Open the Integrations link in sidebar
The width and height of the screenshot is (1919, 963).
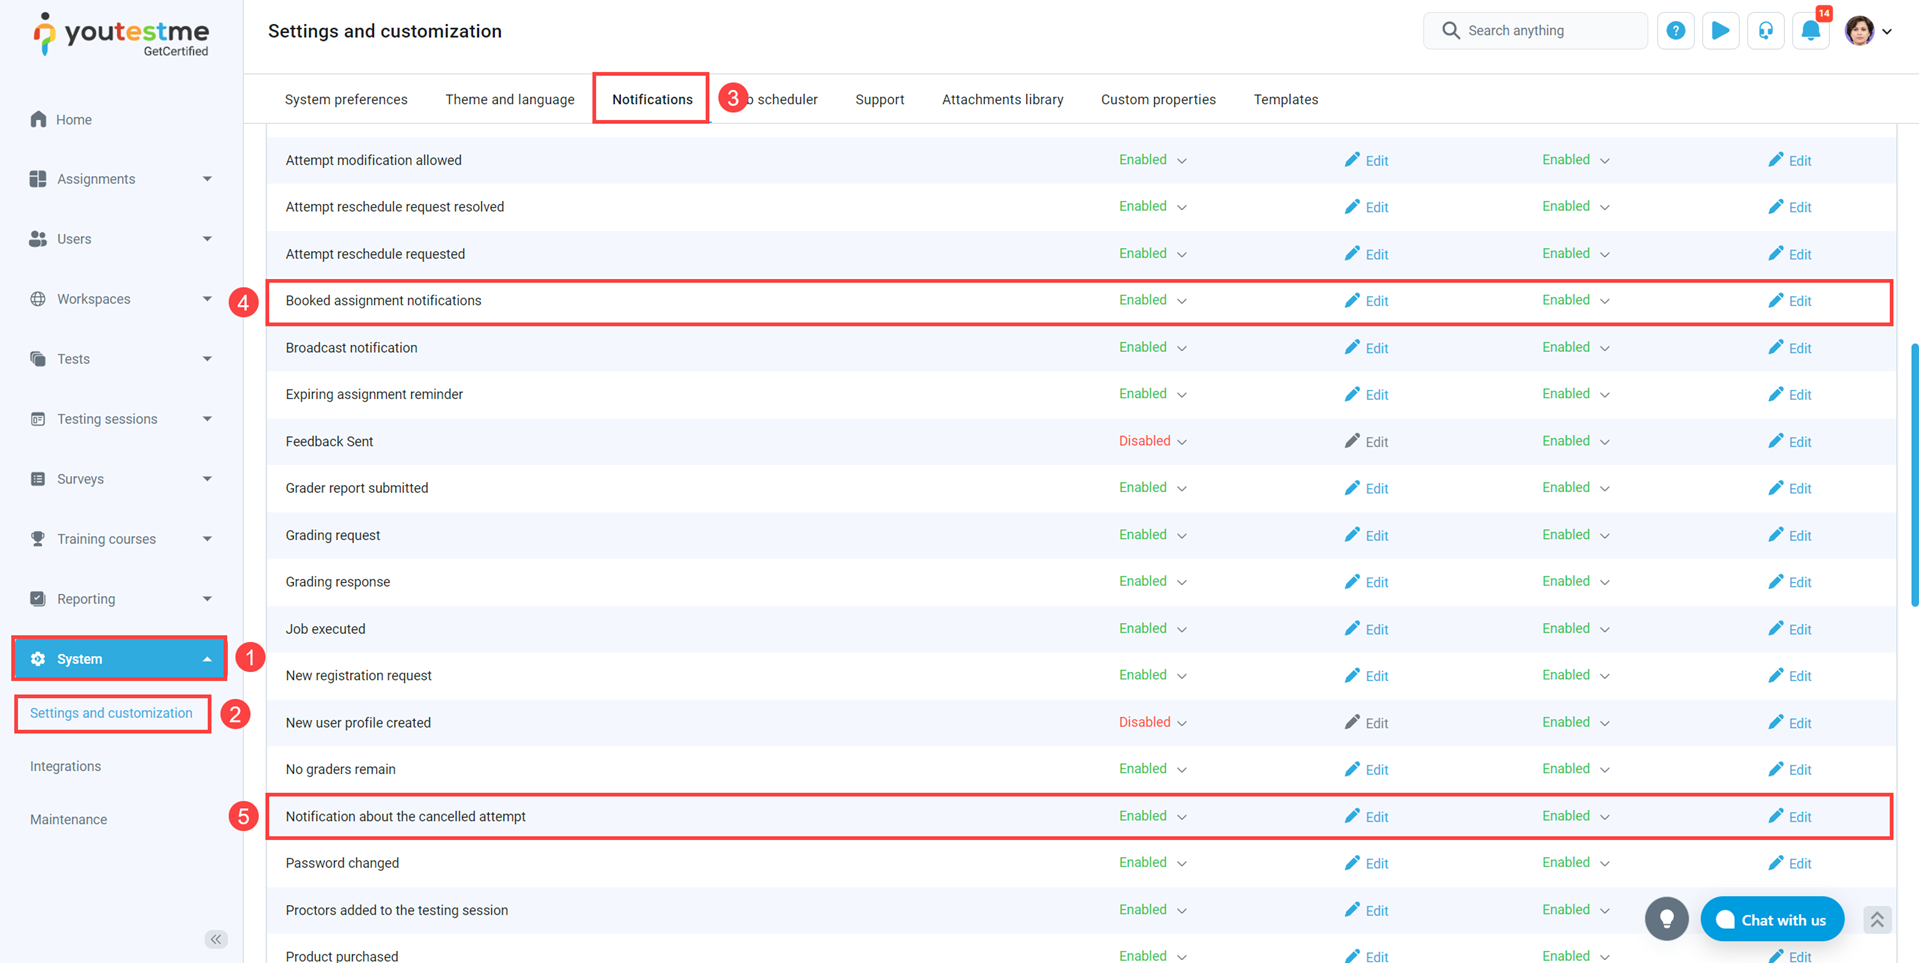pyautogui.click(x=65, y=766)
